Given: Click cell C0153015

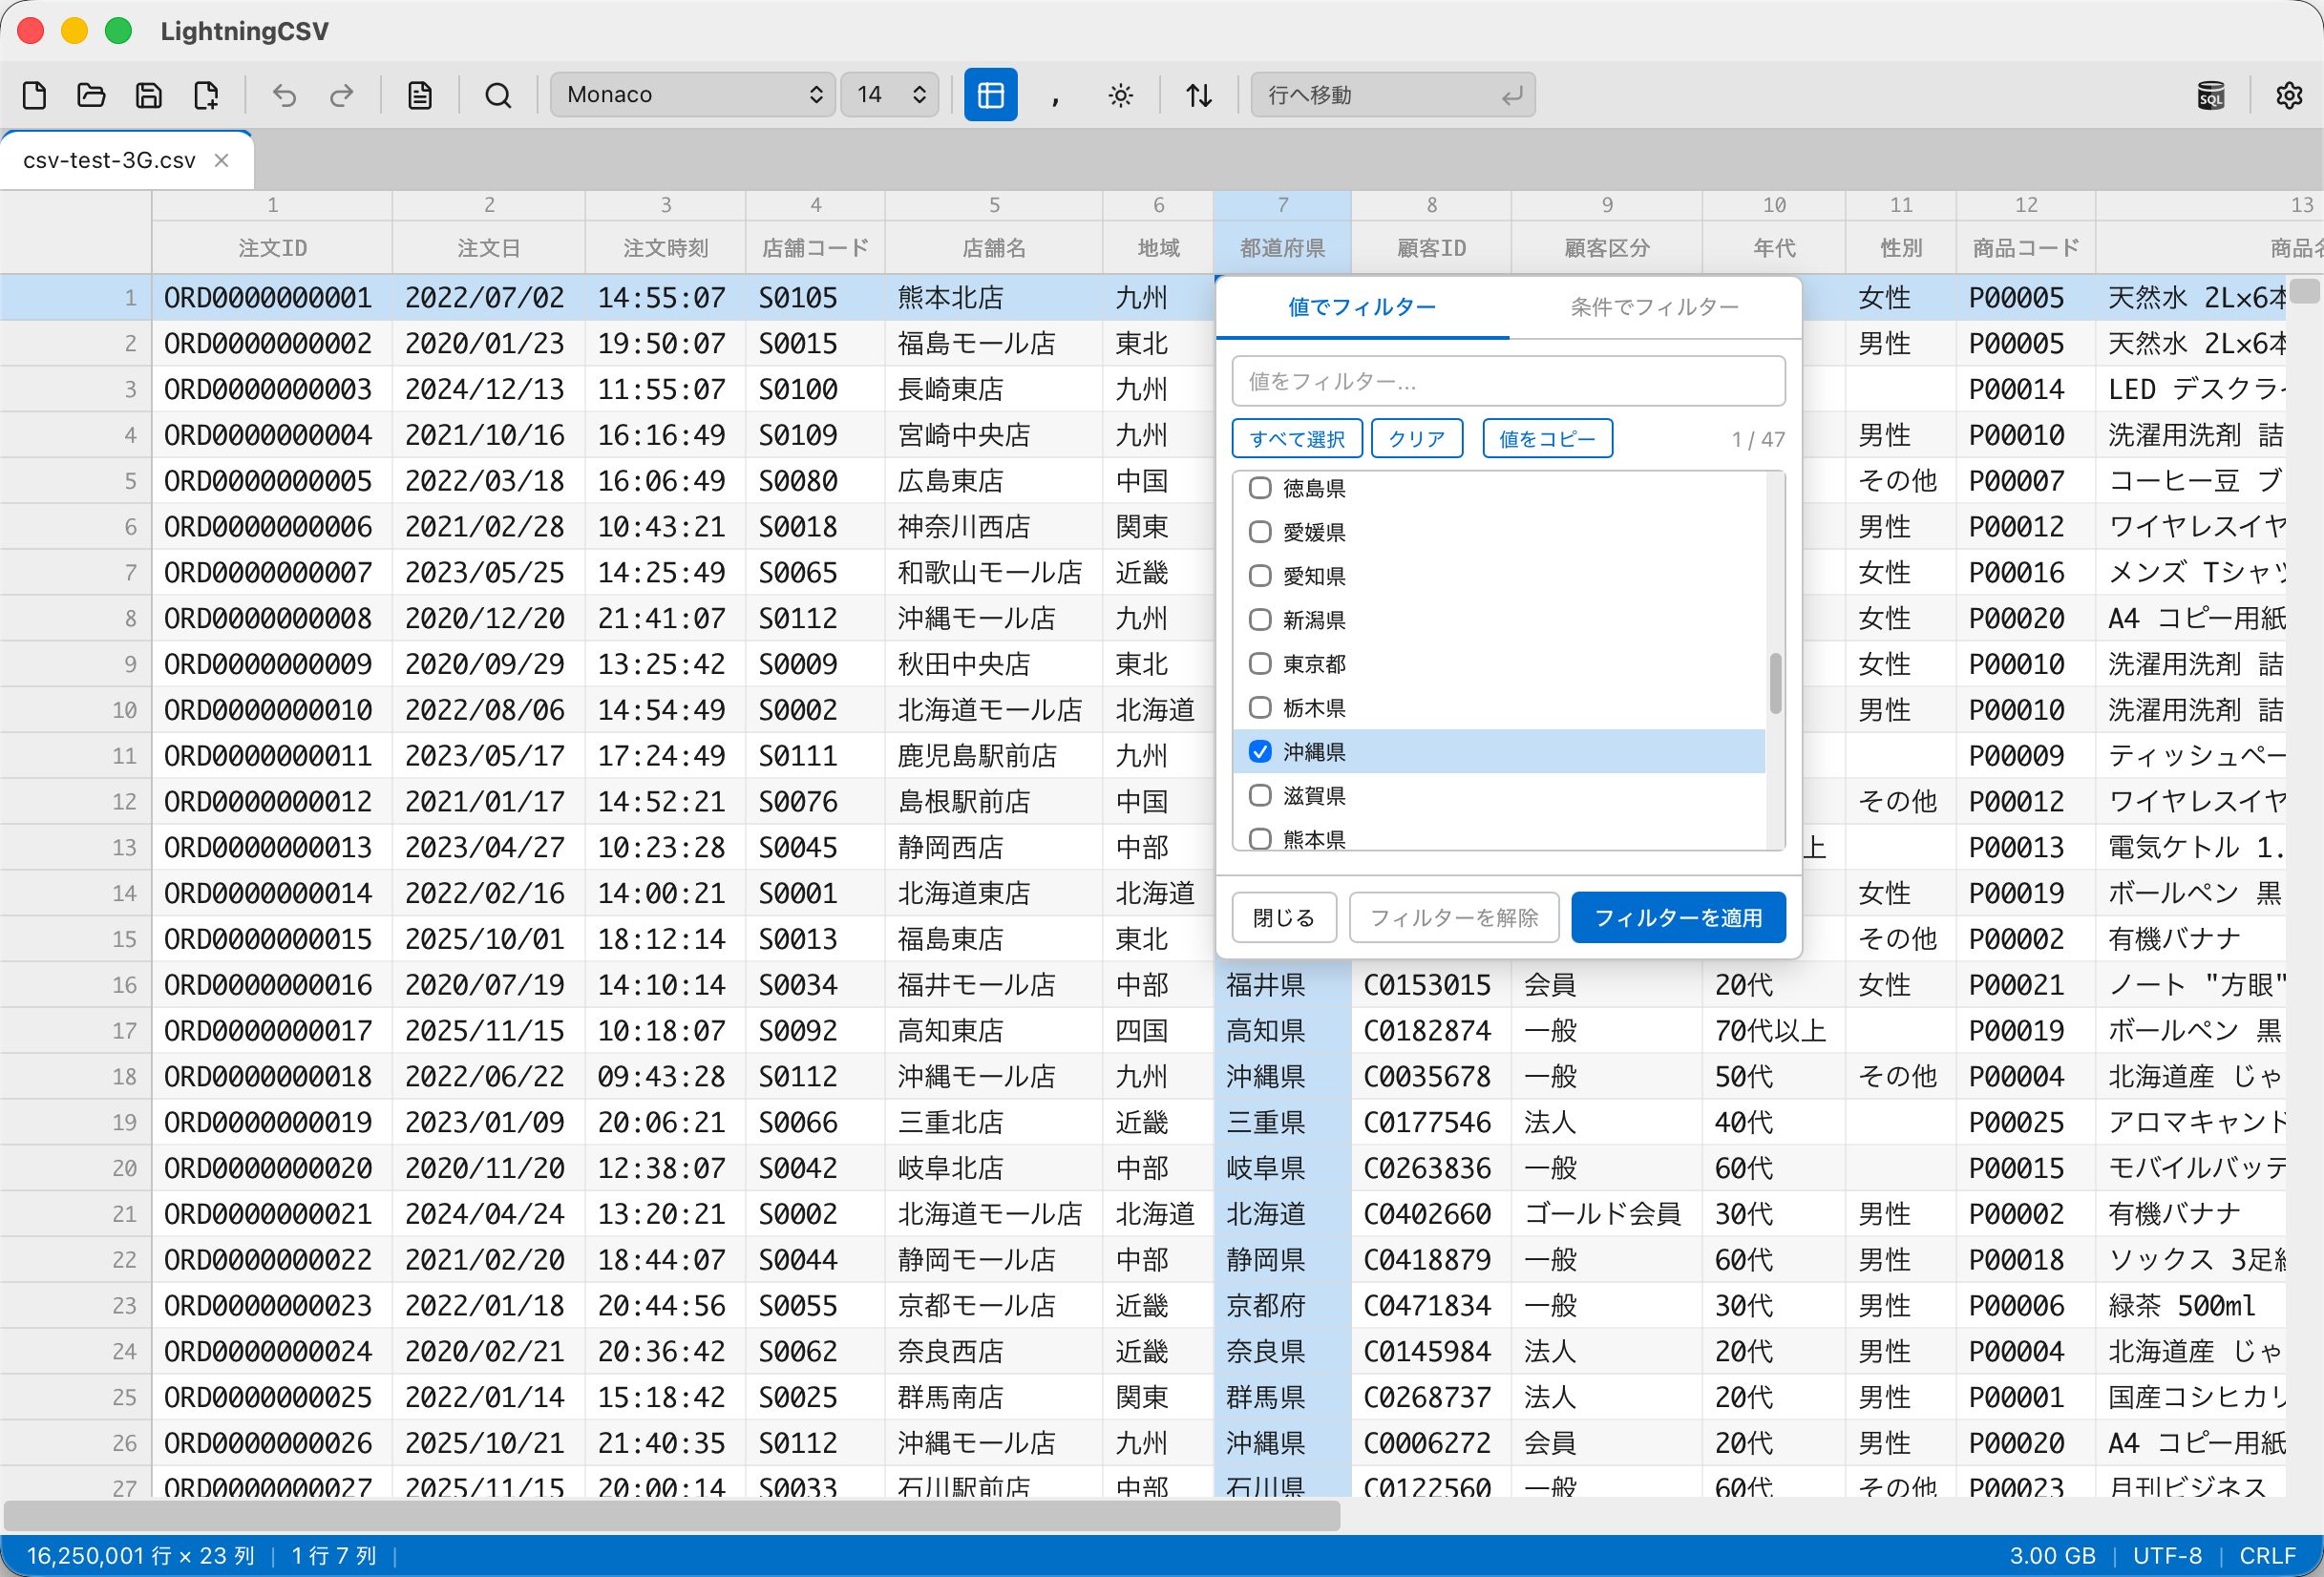Looking at the screenshot, I should coord(1431,985).
